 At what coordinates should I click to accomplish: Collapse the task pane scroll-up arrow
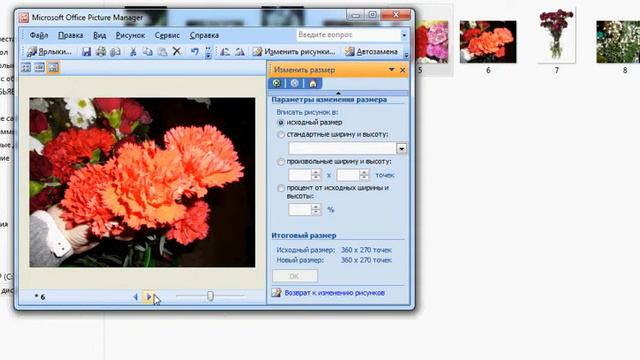pyautogui.click(x=338, y=93)
